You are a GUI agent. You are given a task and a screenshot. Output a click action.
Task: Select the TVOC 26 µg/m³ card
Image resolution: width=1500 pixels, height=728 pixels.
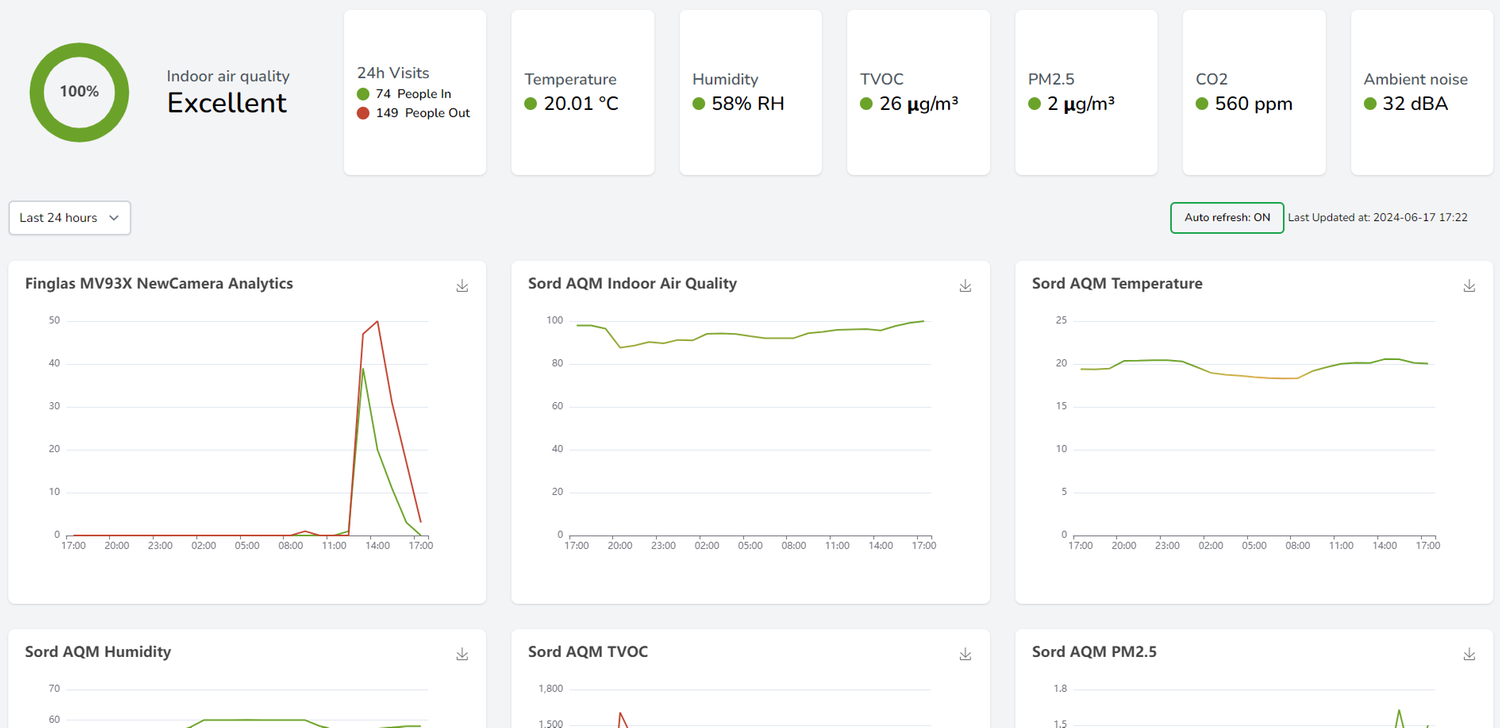pos(919,93)
